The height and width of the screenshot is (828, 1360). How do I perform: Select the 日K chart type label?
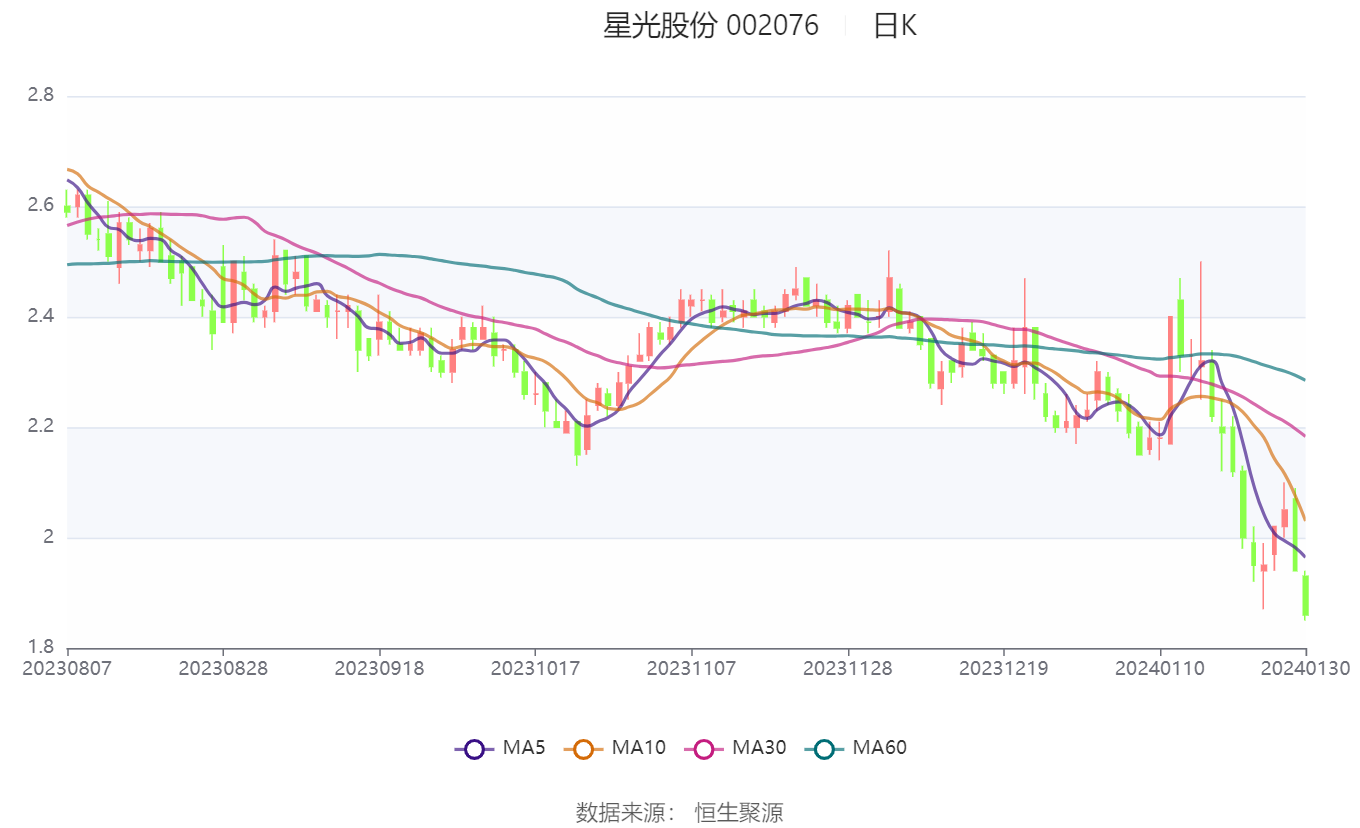coord(895,26)
